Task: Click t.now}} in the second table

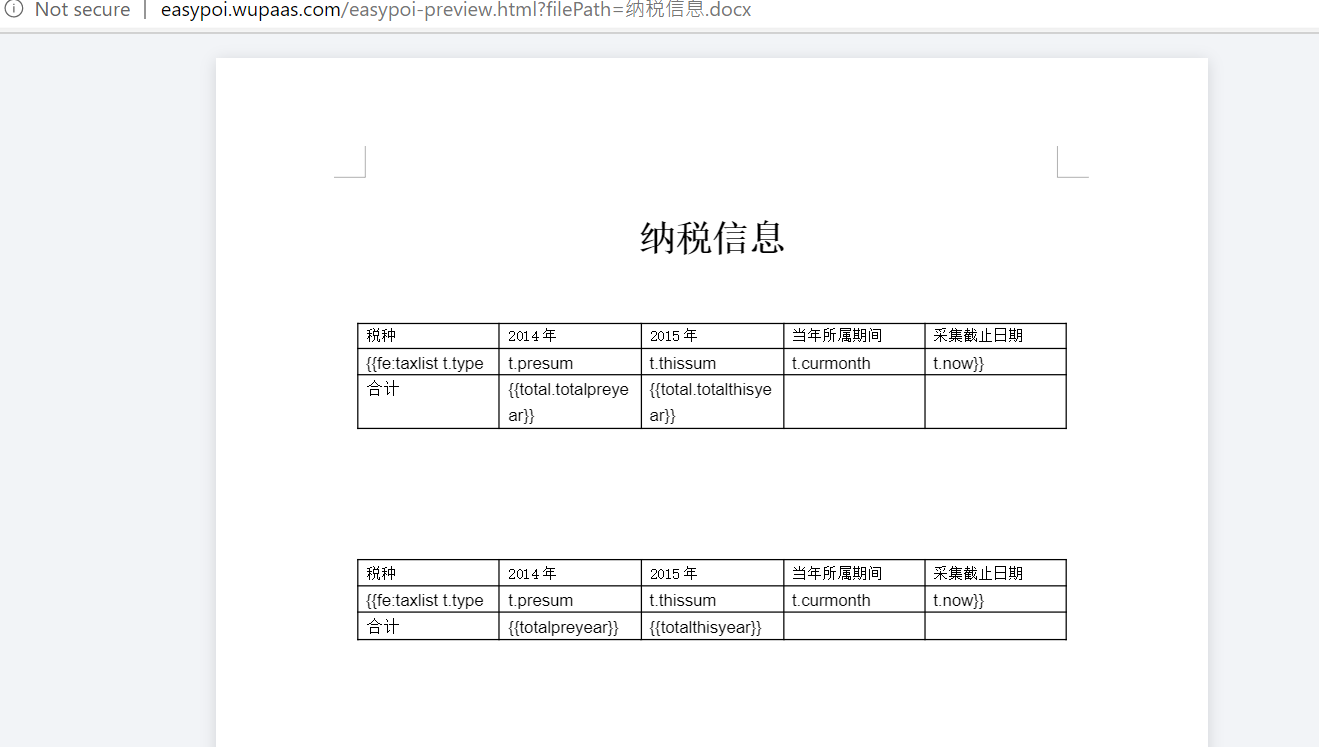Action: pyautogui.click(x=959, y=600)
